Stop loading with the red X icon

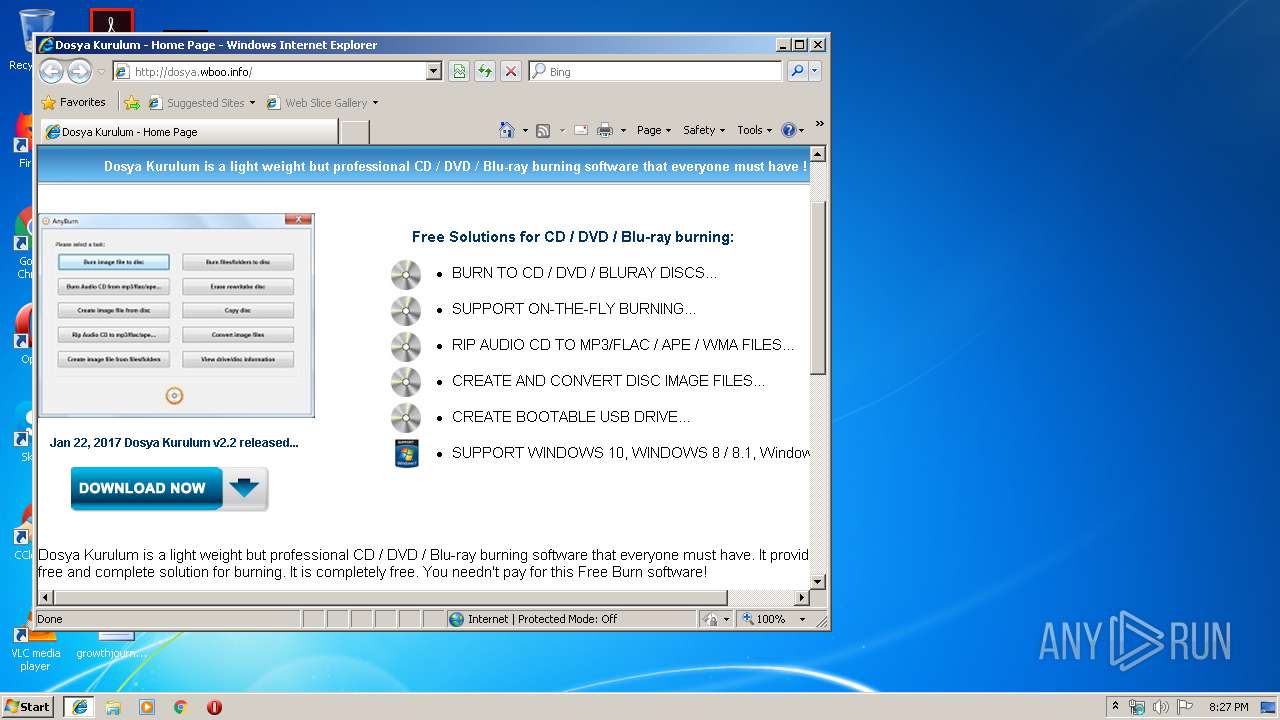[511, 71]
